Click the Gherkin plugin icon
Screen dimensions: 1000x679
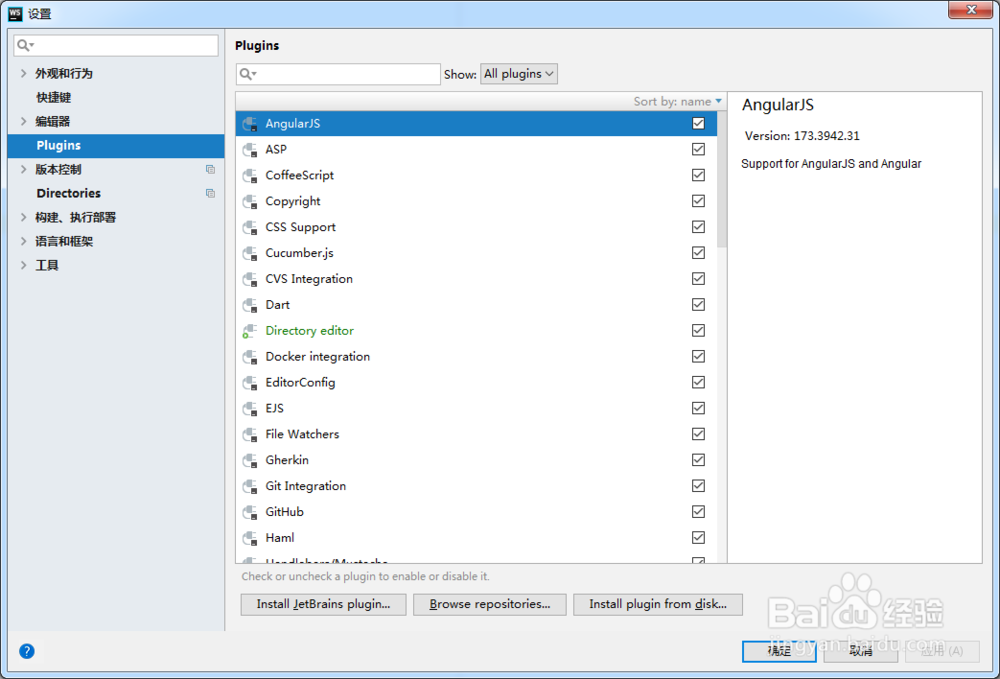click(250, 460)
